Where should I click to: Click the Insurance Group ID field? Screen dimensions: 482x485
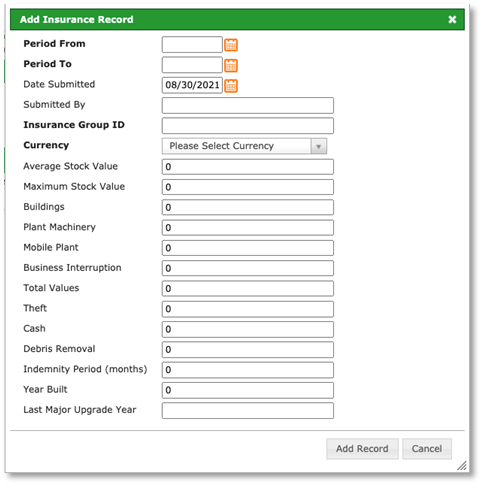[x=248, y=126]
